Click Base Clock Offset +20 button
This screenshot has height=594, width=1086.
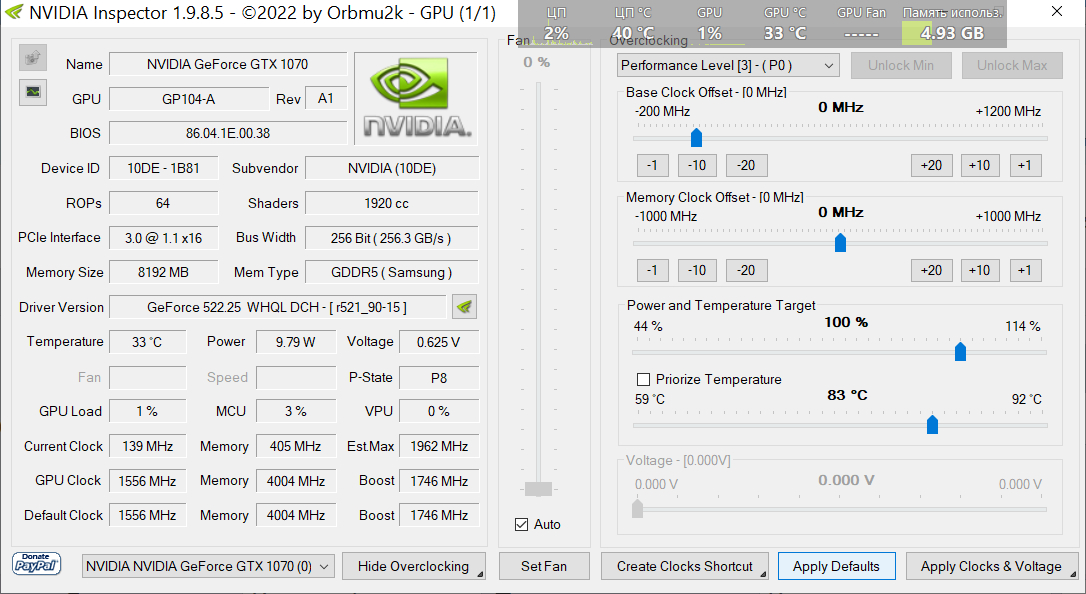(932, 165)
